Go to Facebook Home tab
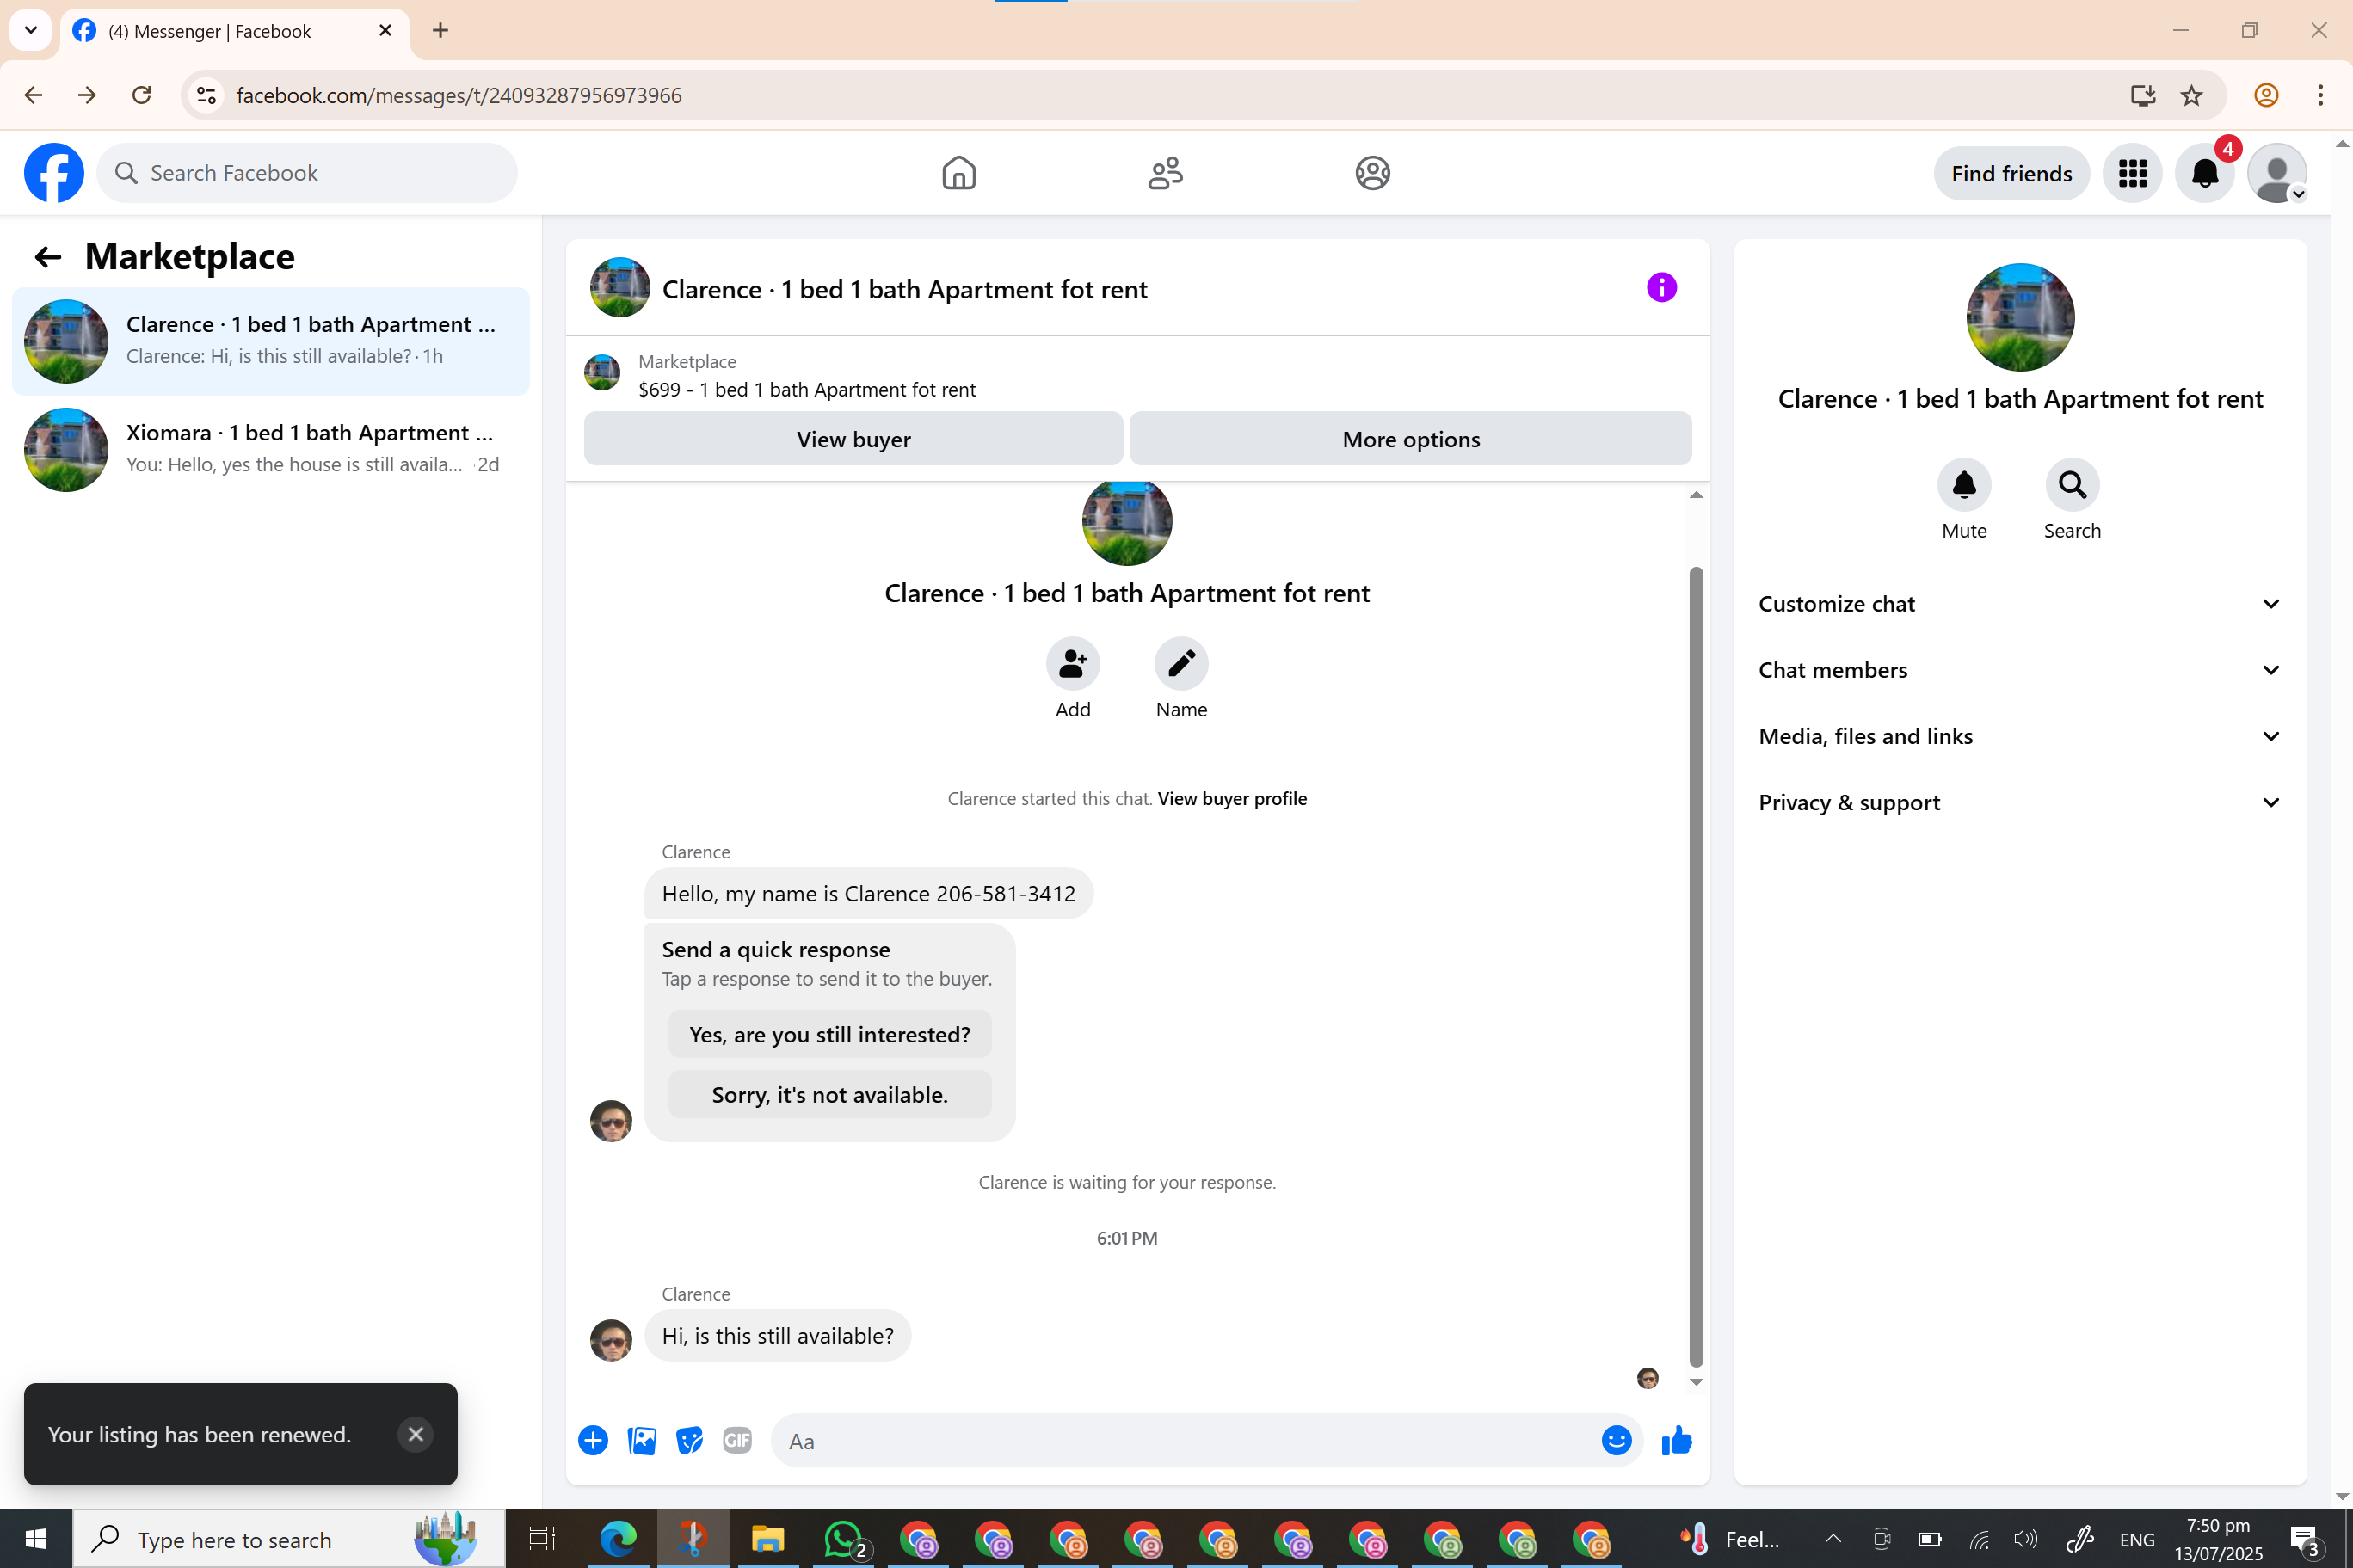Image resolution: width=2353 pixels, height=1568 pixels. tap(958, 173)
